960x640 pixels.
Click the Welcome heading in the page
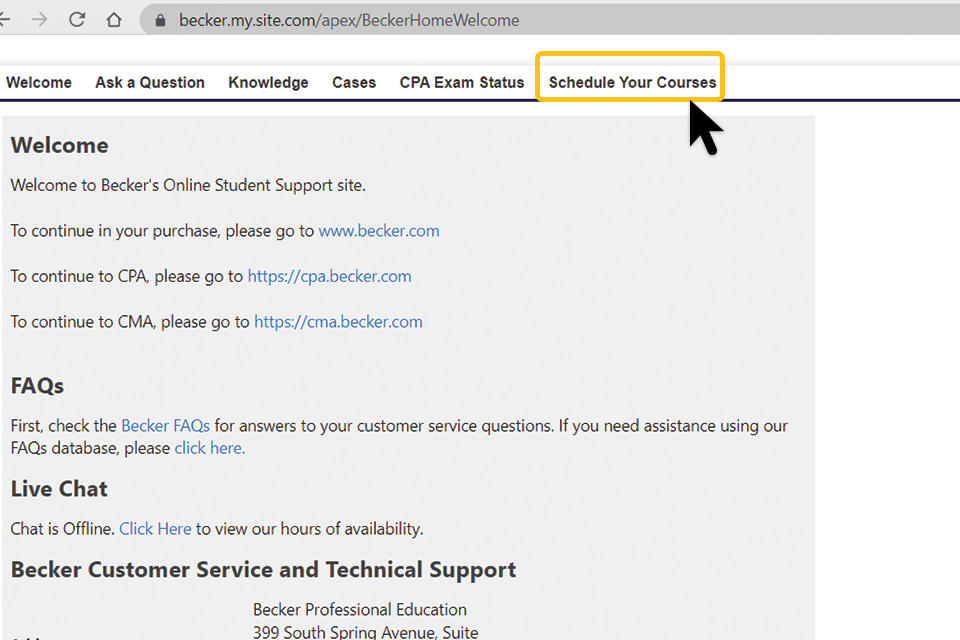(59, 145)
